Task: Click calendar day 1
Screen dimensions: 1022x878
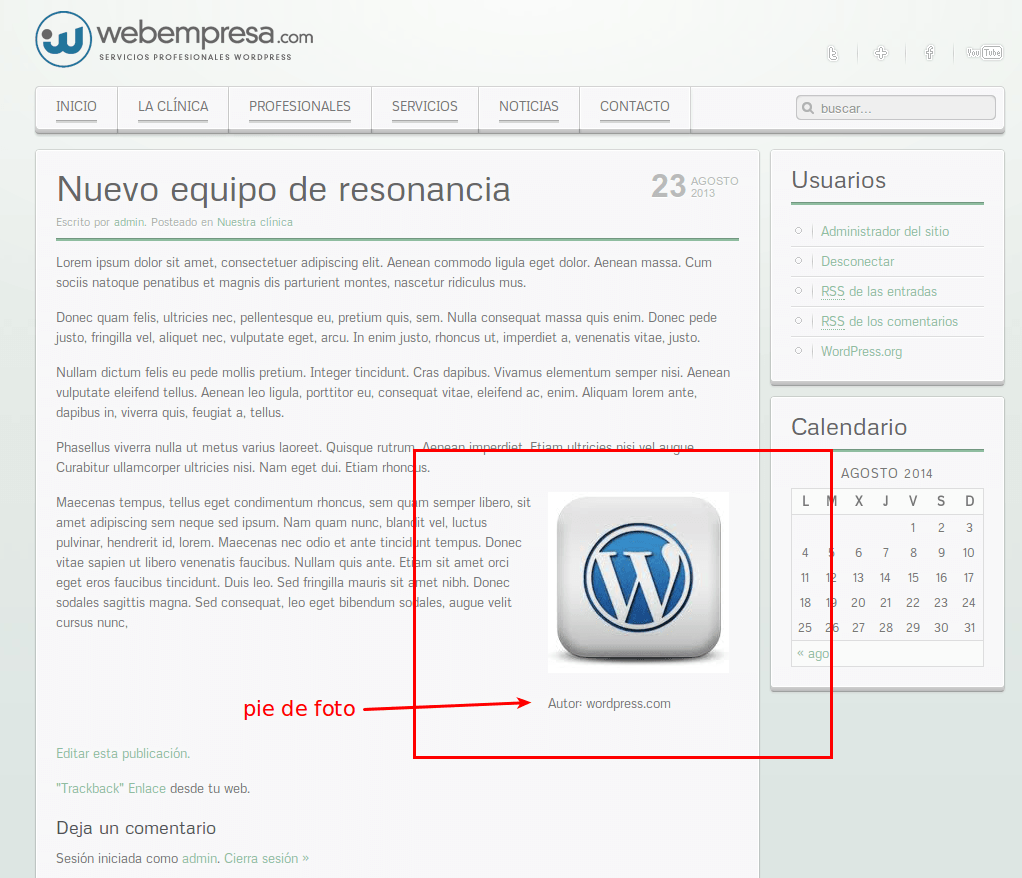Action: click(913, 527)
